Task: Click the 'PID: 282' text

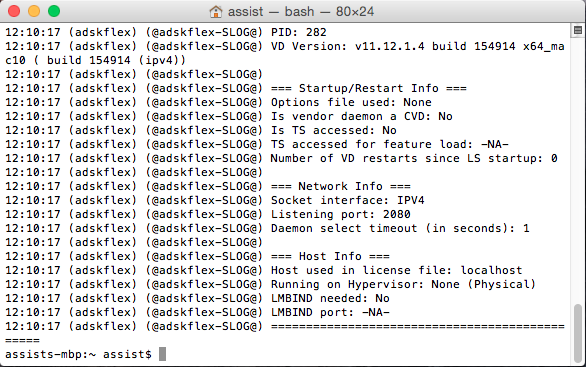Action: point(299,32)
